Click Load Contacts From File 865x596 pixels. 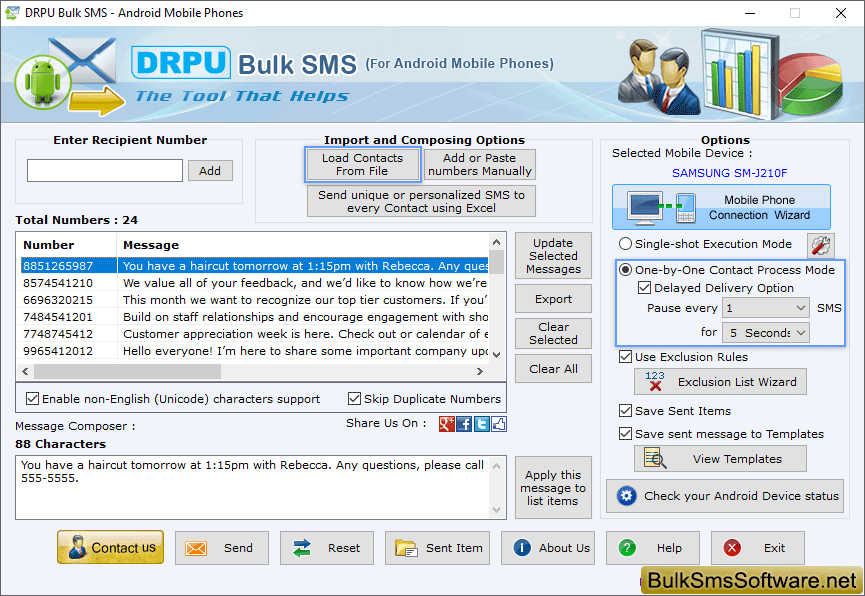click(362, 164)
